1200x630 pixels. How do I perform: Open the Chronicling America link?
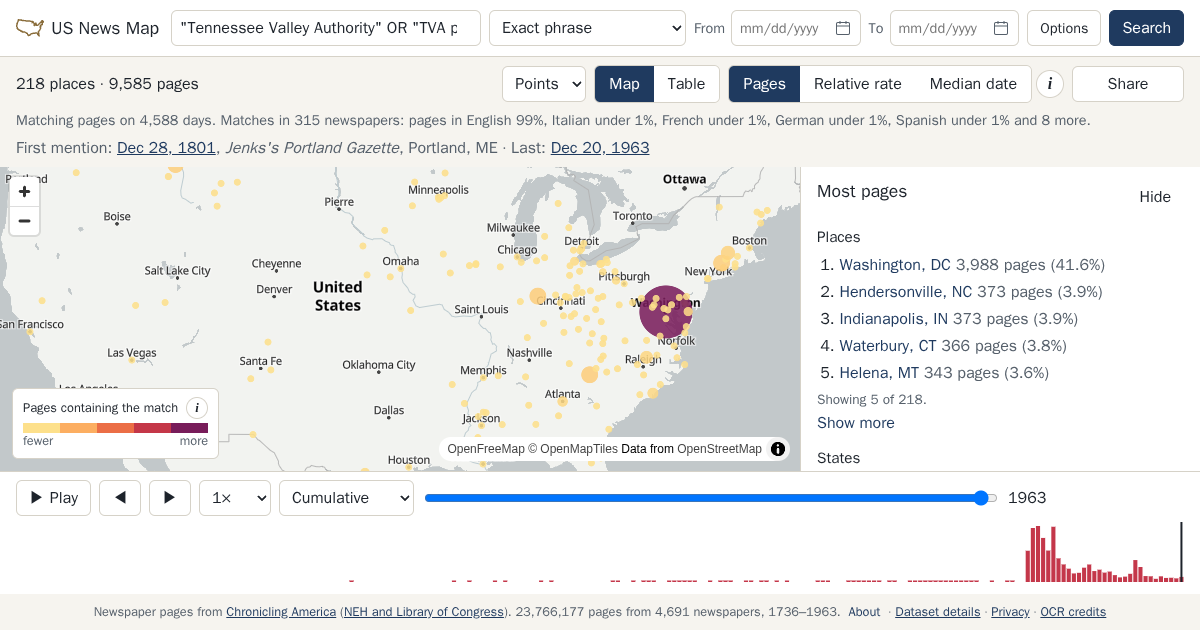281,612
